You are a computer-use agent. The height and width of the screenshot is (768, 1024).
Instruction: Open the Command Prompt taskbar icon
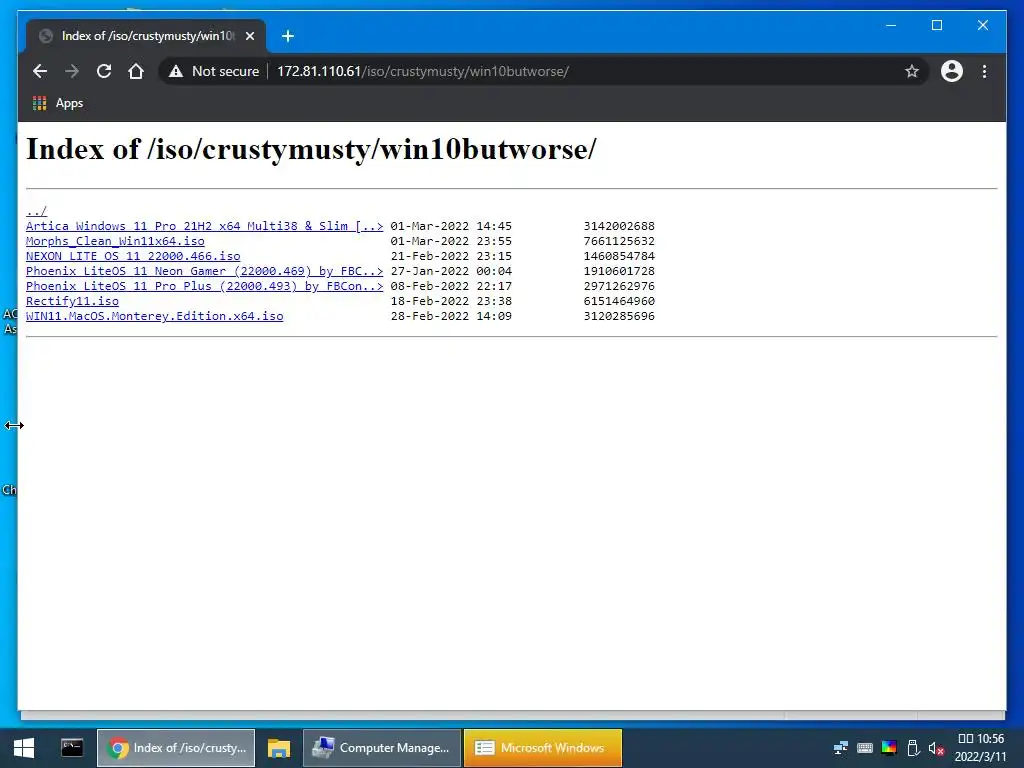72,748
